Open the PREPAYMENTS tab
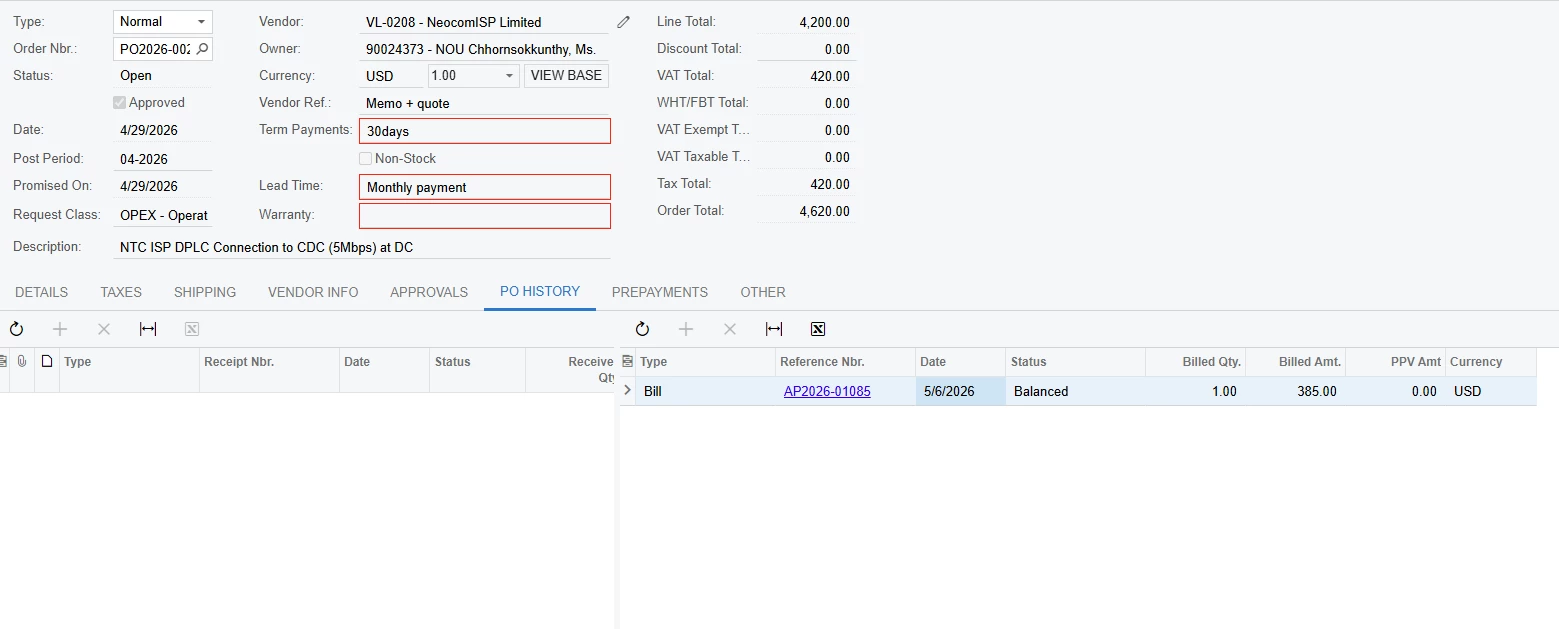Screen dimensions: 1559x629 pyautogui.click(x=660, y=292)
